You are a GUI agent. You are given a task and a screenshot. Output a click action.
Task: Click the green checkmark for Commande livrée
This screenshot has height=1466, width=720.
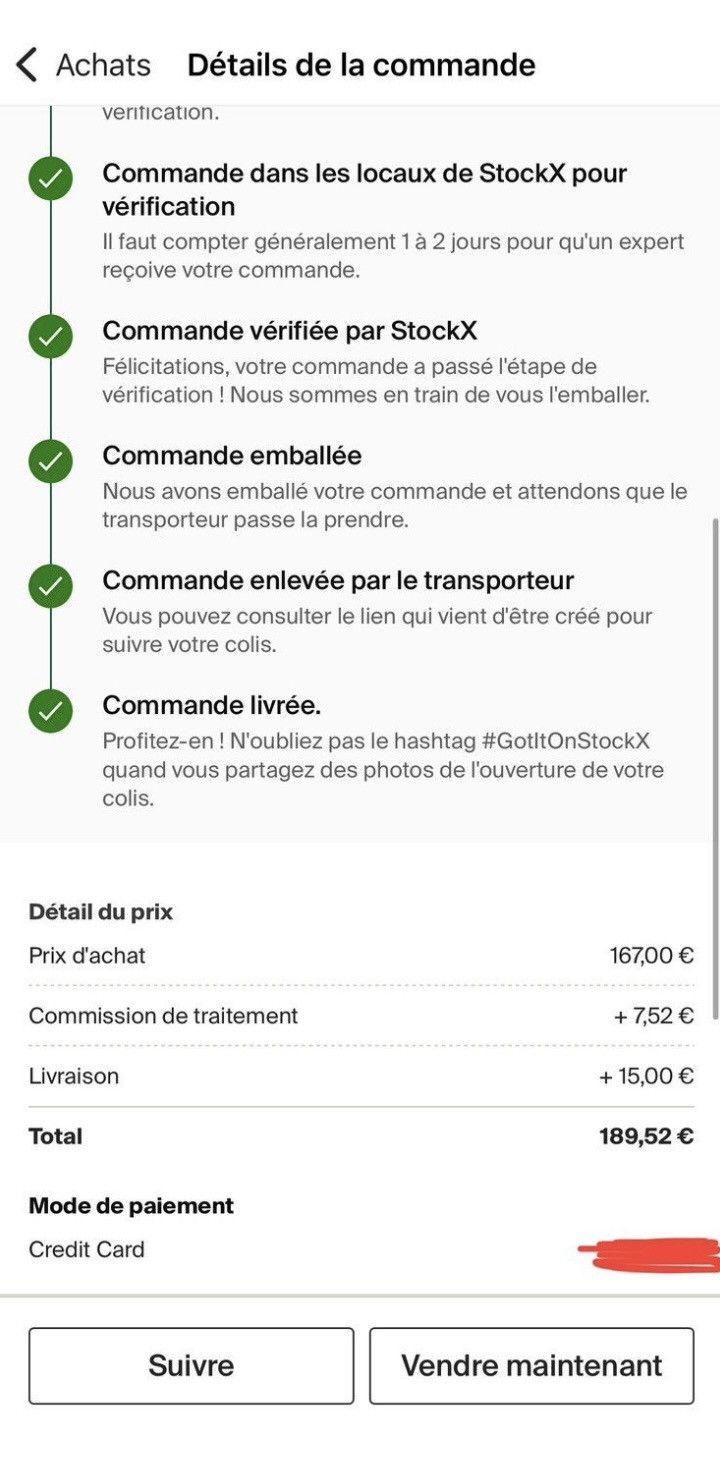click(50, 712)
